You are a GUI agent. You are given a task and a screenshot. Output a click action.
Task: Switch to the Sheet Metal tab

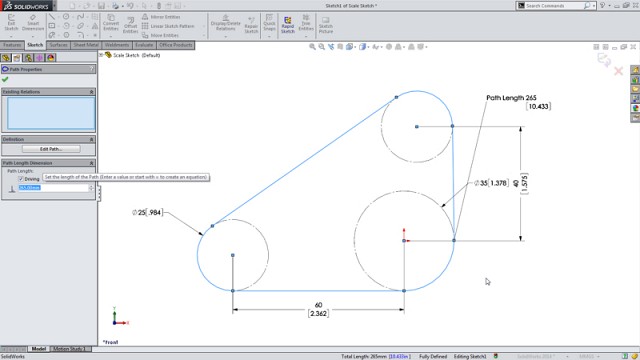tap(86, 45)
